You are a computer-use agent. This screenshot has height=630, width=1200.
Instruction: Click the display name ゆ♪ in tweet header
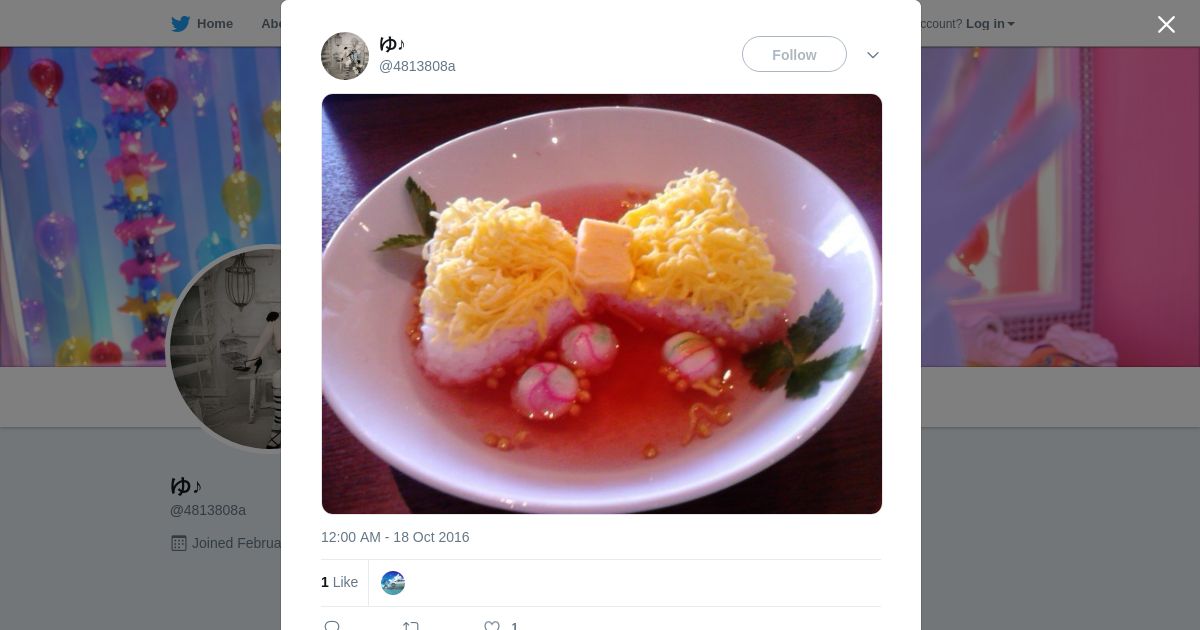tap(392, 44)
